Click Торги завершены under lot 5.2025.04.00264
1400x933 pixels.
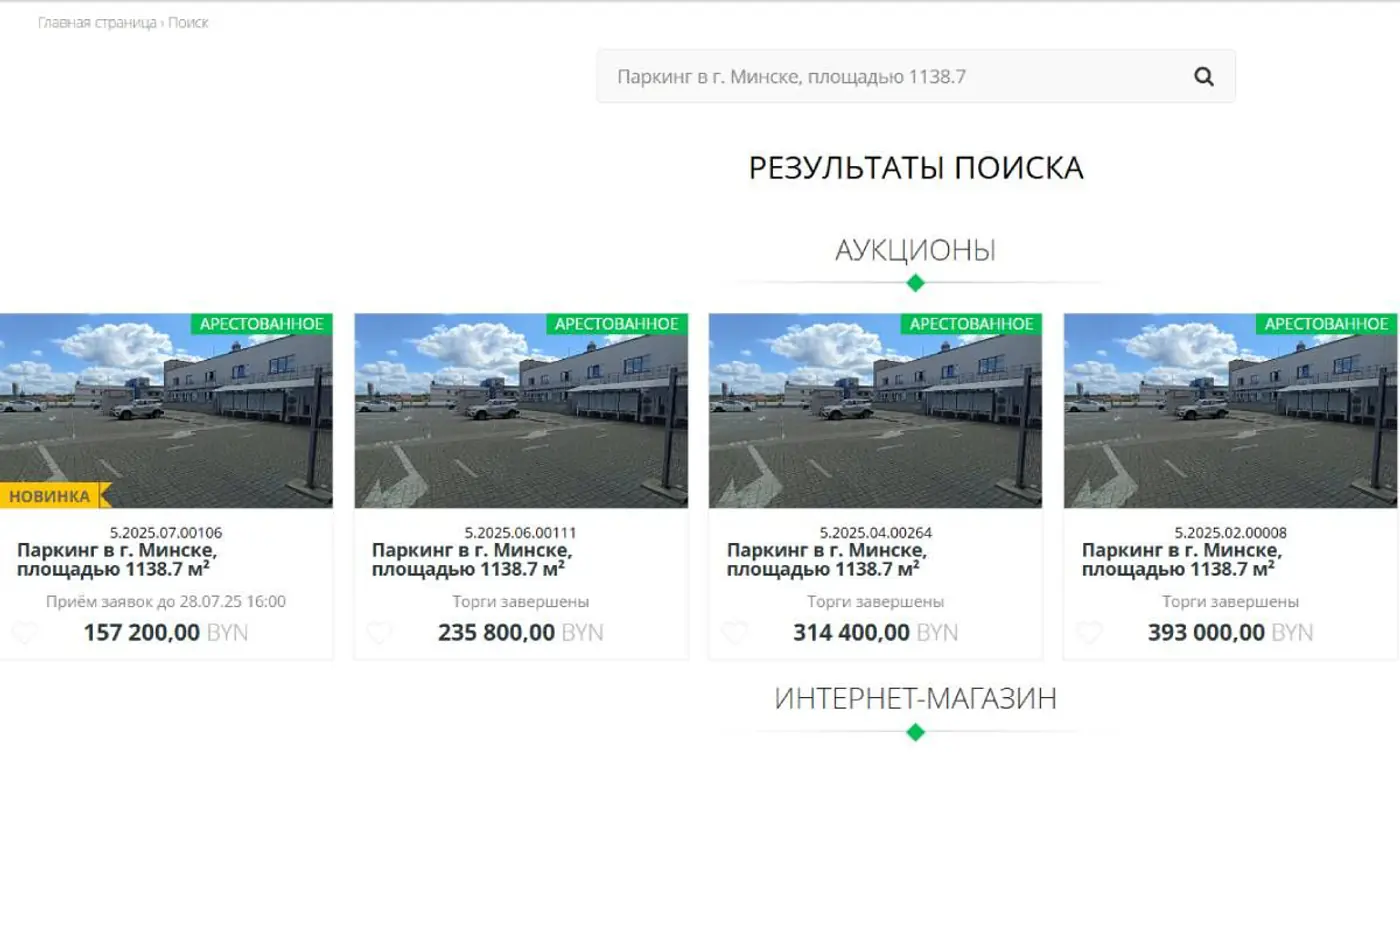(x=875, y=602)
